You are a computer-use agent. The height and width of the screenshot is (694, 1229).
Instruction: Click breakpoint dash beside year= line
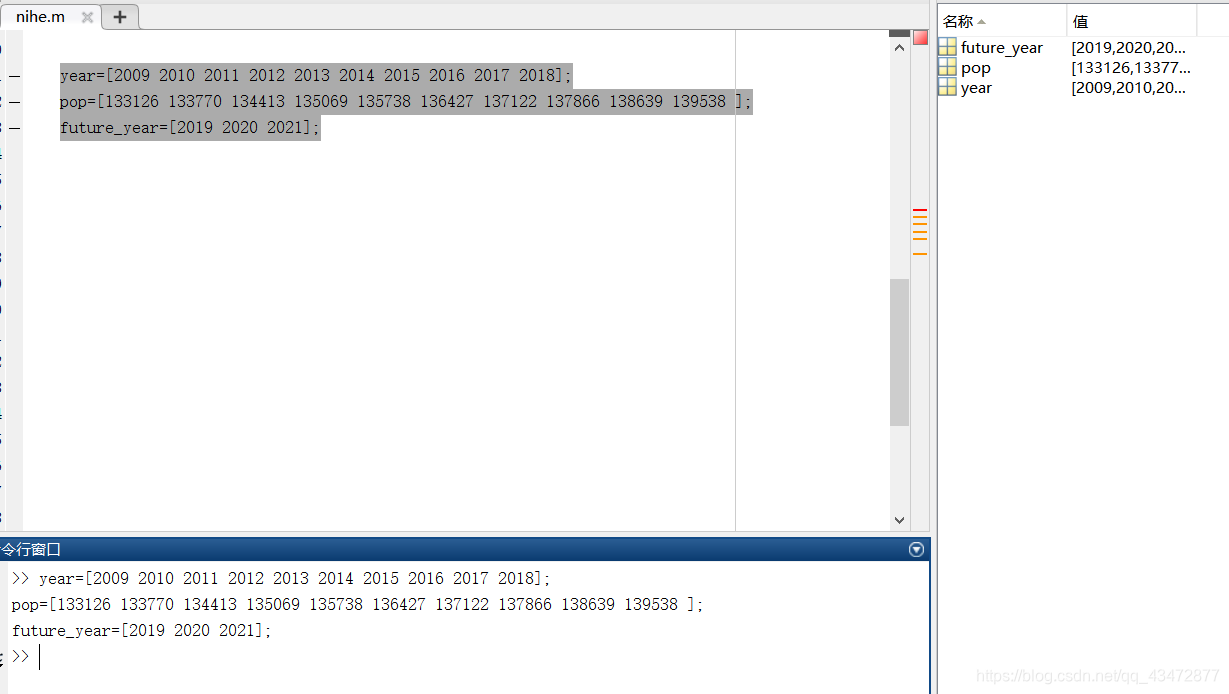point(14,76)
